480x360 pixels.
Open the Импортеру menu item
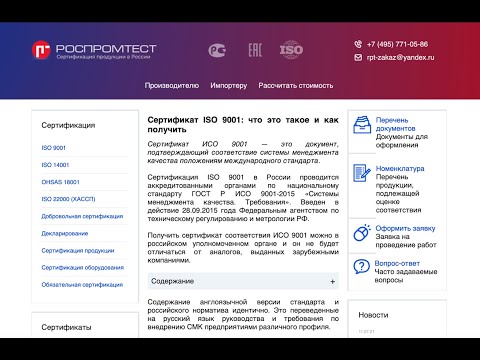click(x=229, y=86)
